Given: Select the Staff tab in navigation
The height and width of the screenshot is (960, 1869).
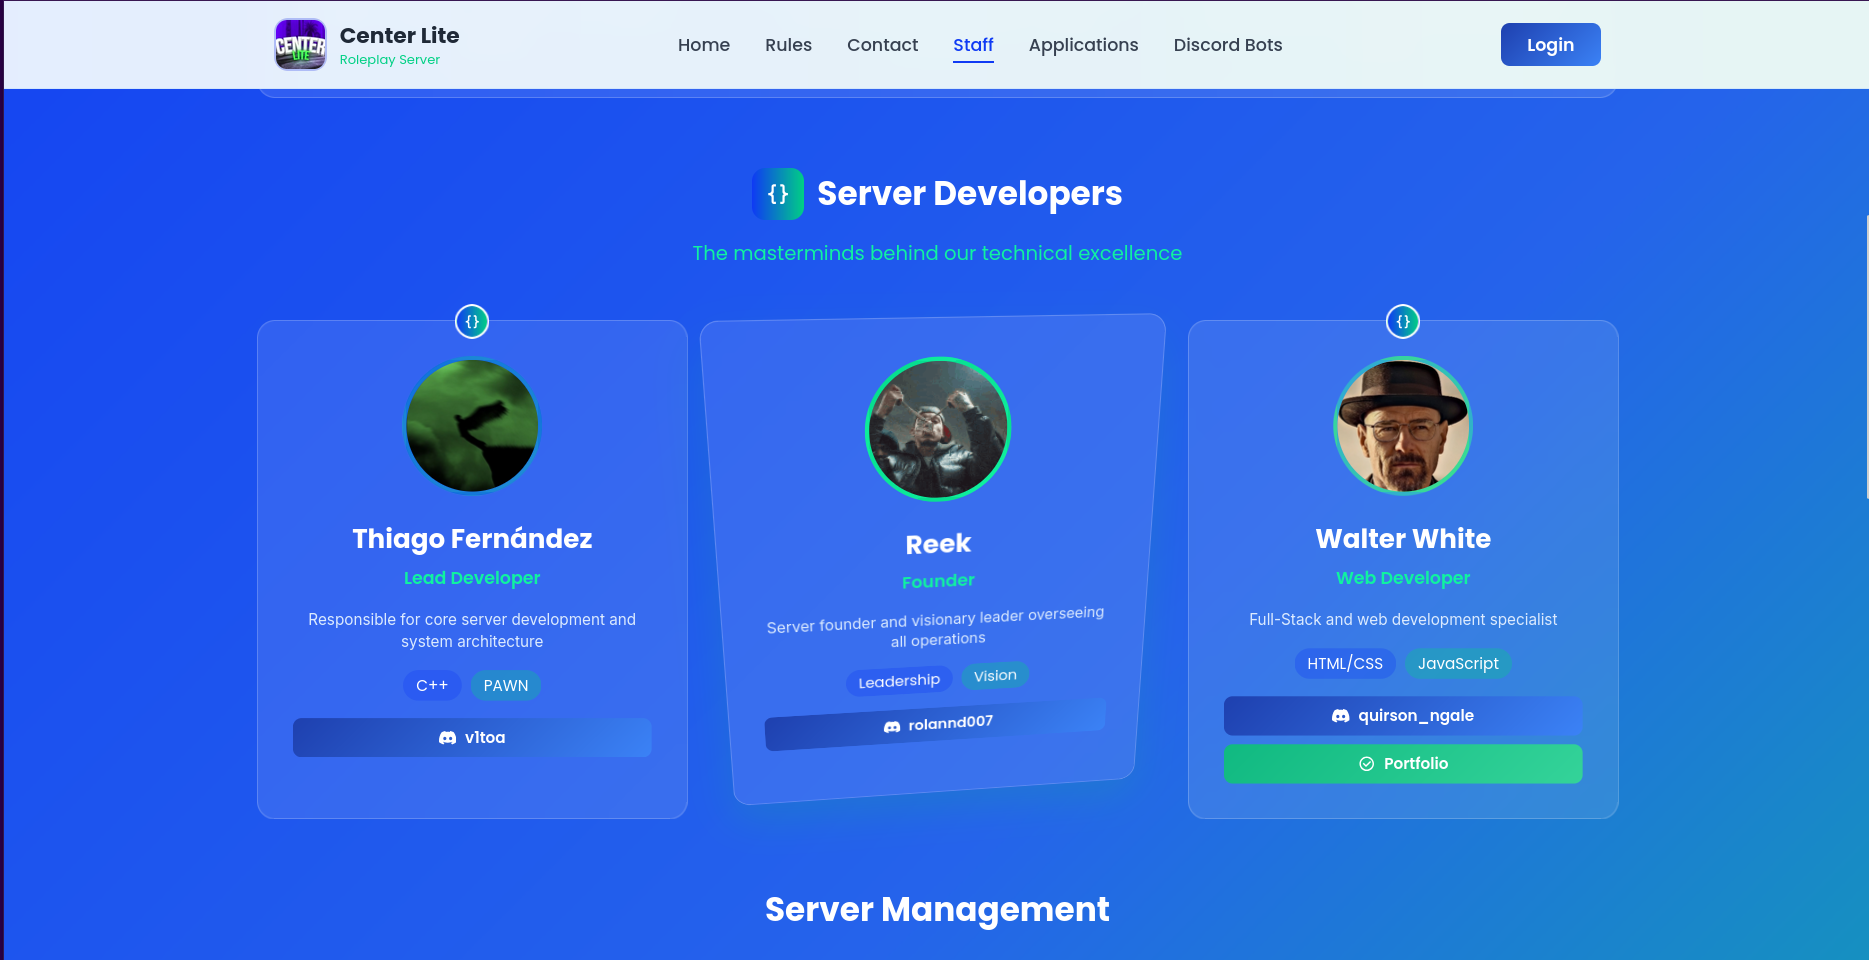Looking at the screenshot, I should point(973,45).
